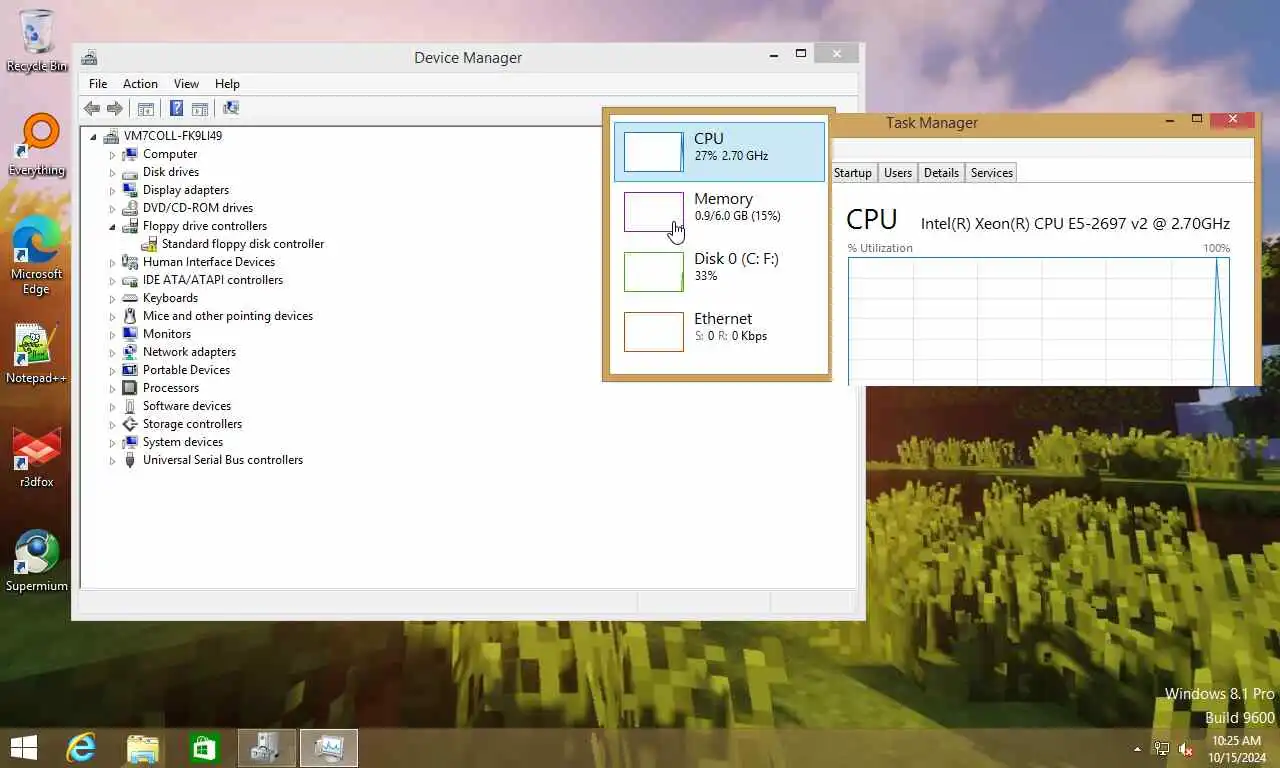This screenshot has height=768, width=1280.
Task: Click the Windows Start button
Action: [x=23, y=747]
